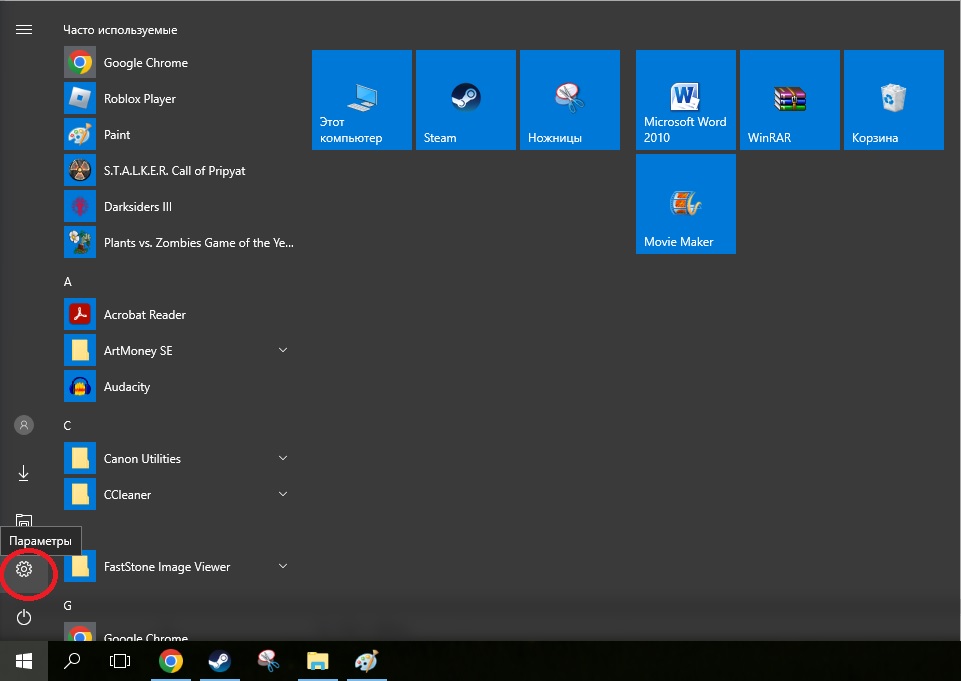Viewport: 961px width, 681px height.
Task: Open Roblox Player from app list
Action: 179,99
